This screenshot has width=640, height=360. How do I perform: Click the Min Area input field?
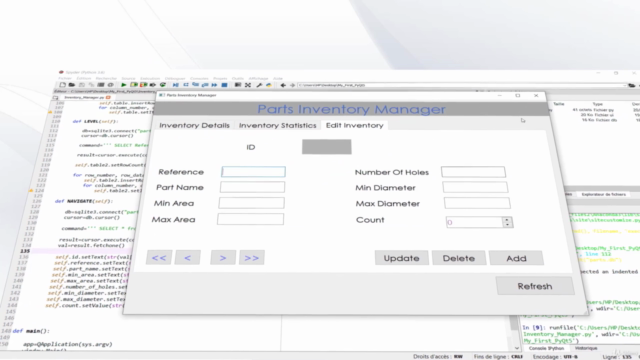(x=251, y=203)
